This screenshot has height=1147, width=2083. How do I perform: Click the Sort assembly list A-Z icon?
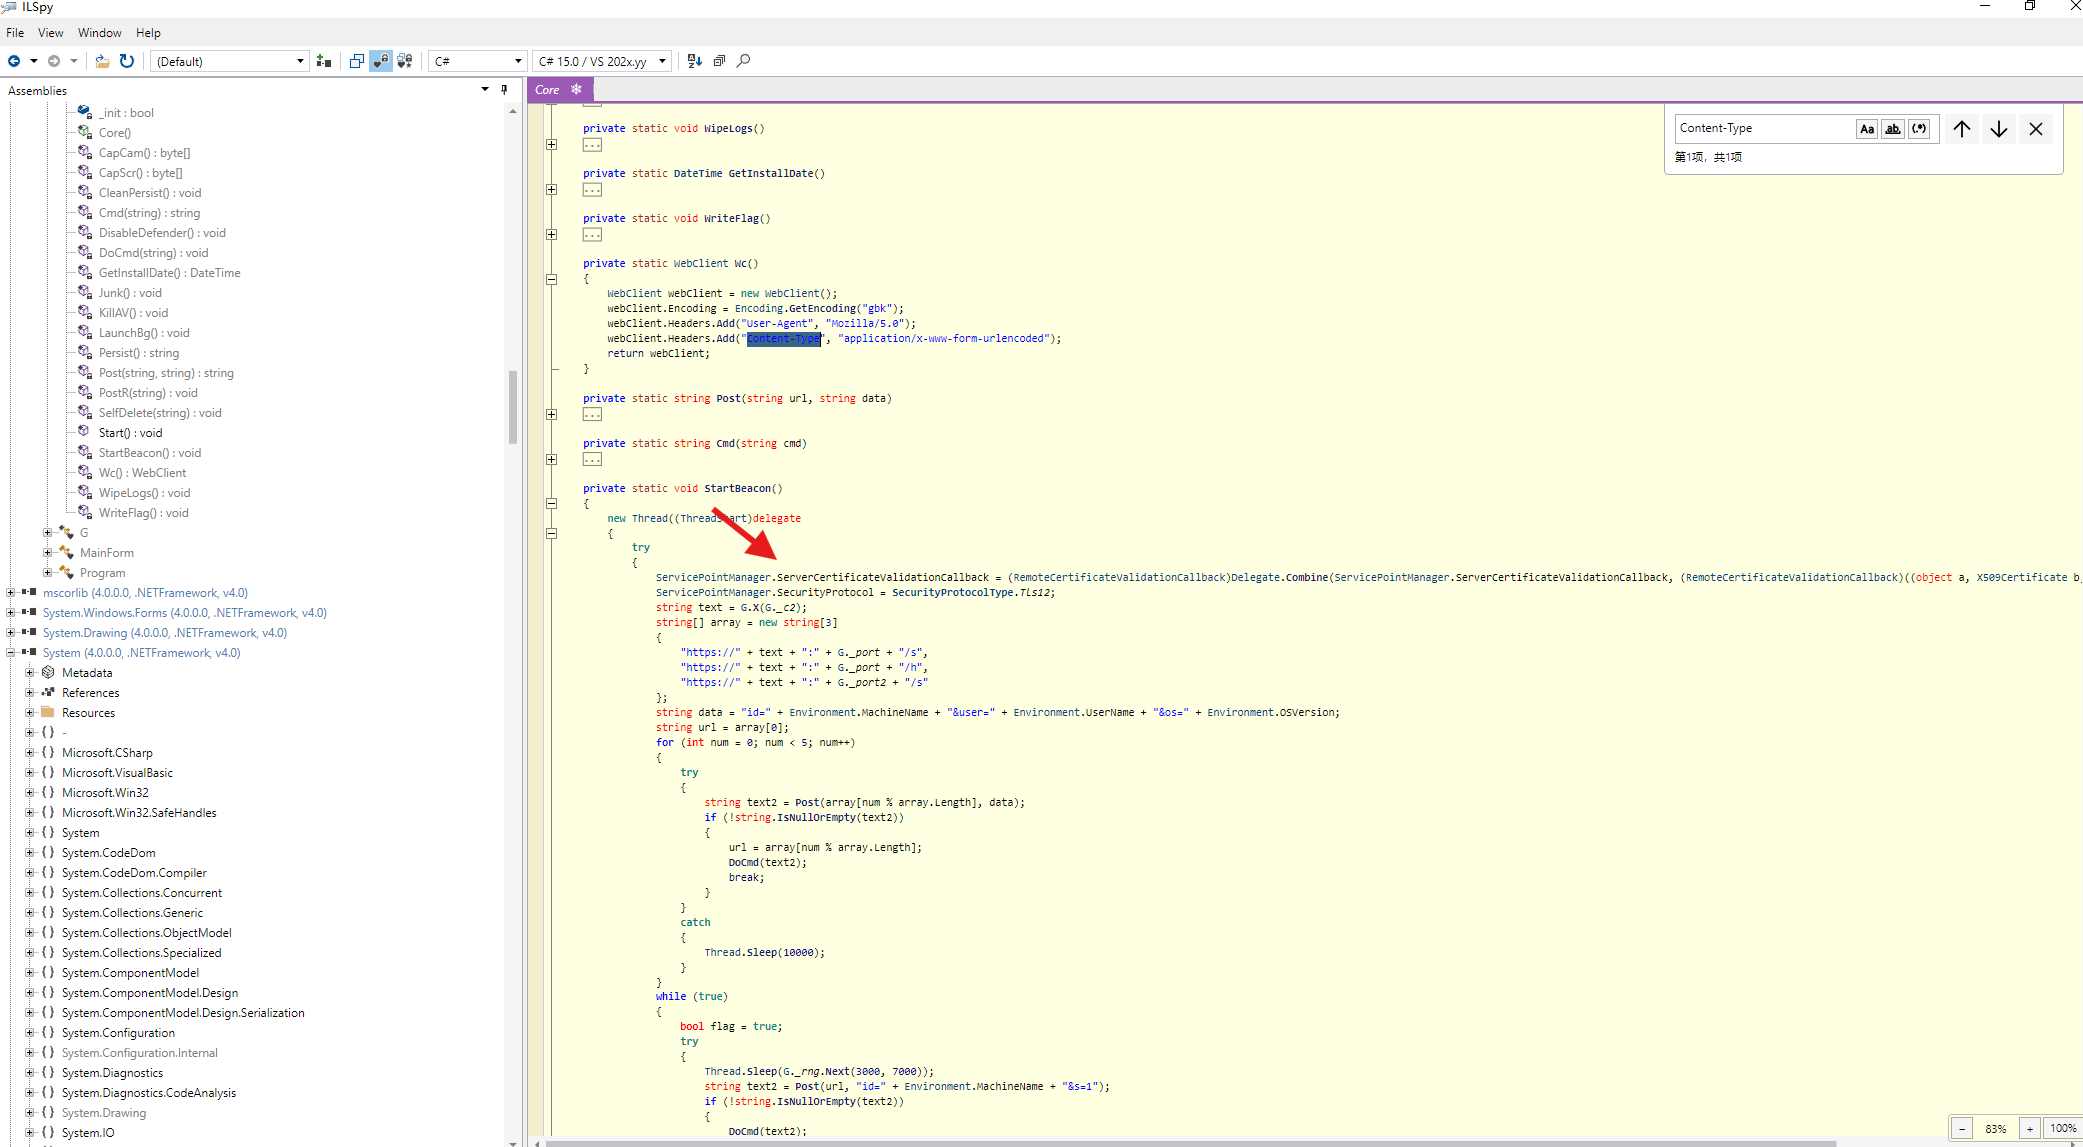695,61
